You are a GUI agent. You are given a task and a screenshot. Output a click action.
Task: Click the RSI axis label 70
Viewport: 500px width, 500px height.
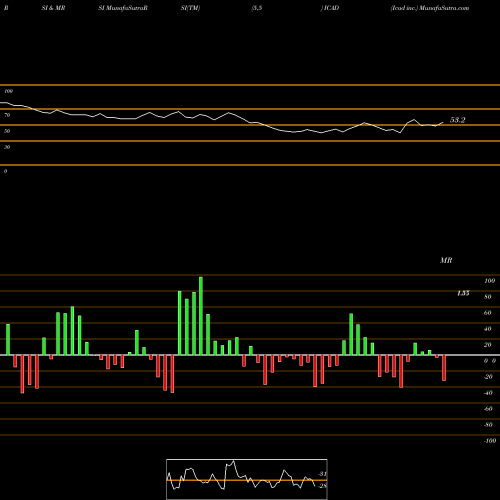tap(7, 115)
